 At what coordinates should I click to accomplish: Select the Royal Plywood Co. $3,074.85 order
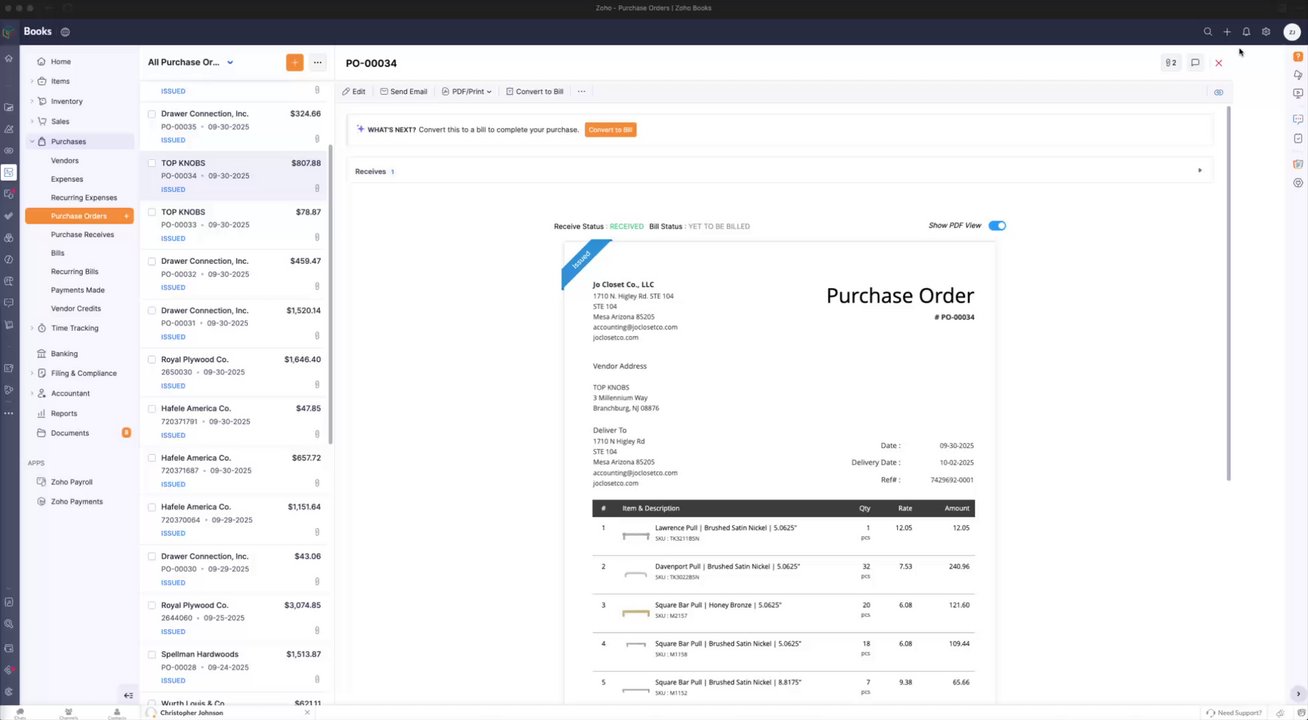pos(236,618)
